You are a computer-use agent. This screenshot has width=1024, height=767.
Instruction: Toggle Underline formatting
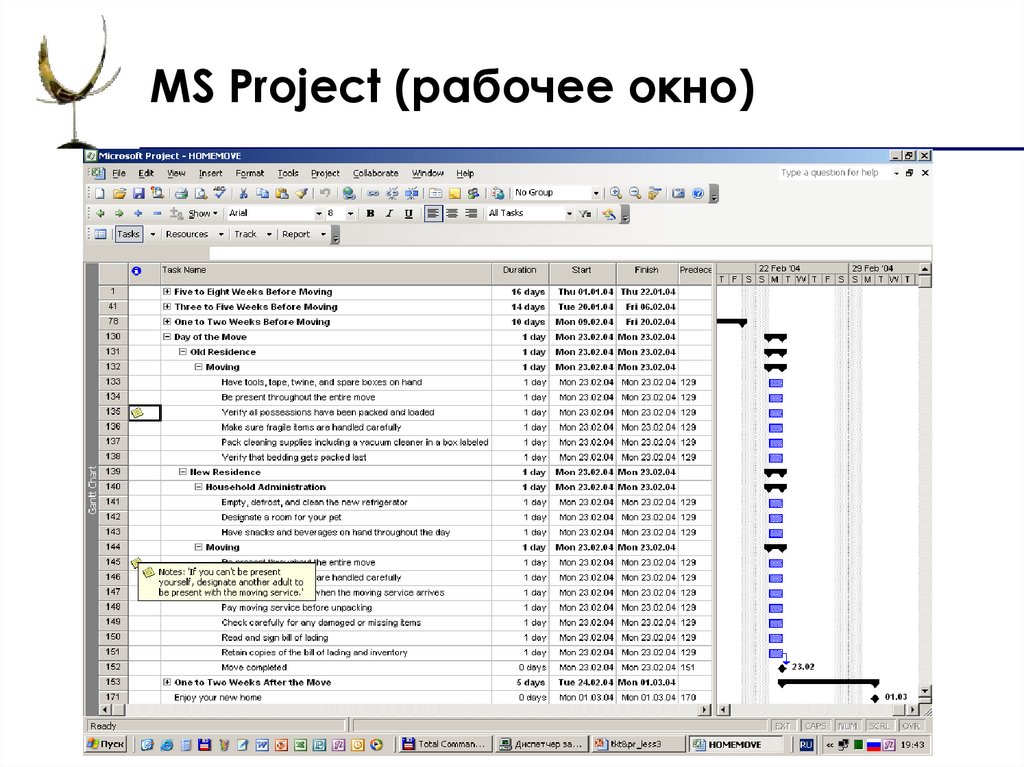pos(409,214)
